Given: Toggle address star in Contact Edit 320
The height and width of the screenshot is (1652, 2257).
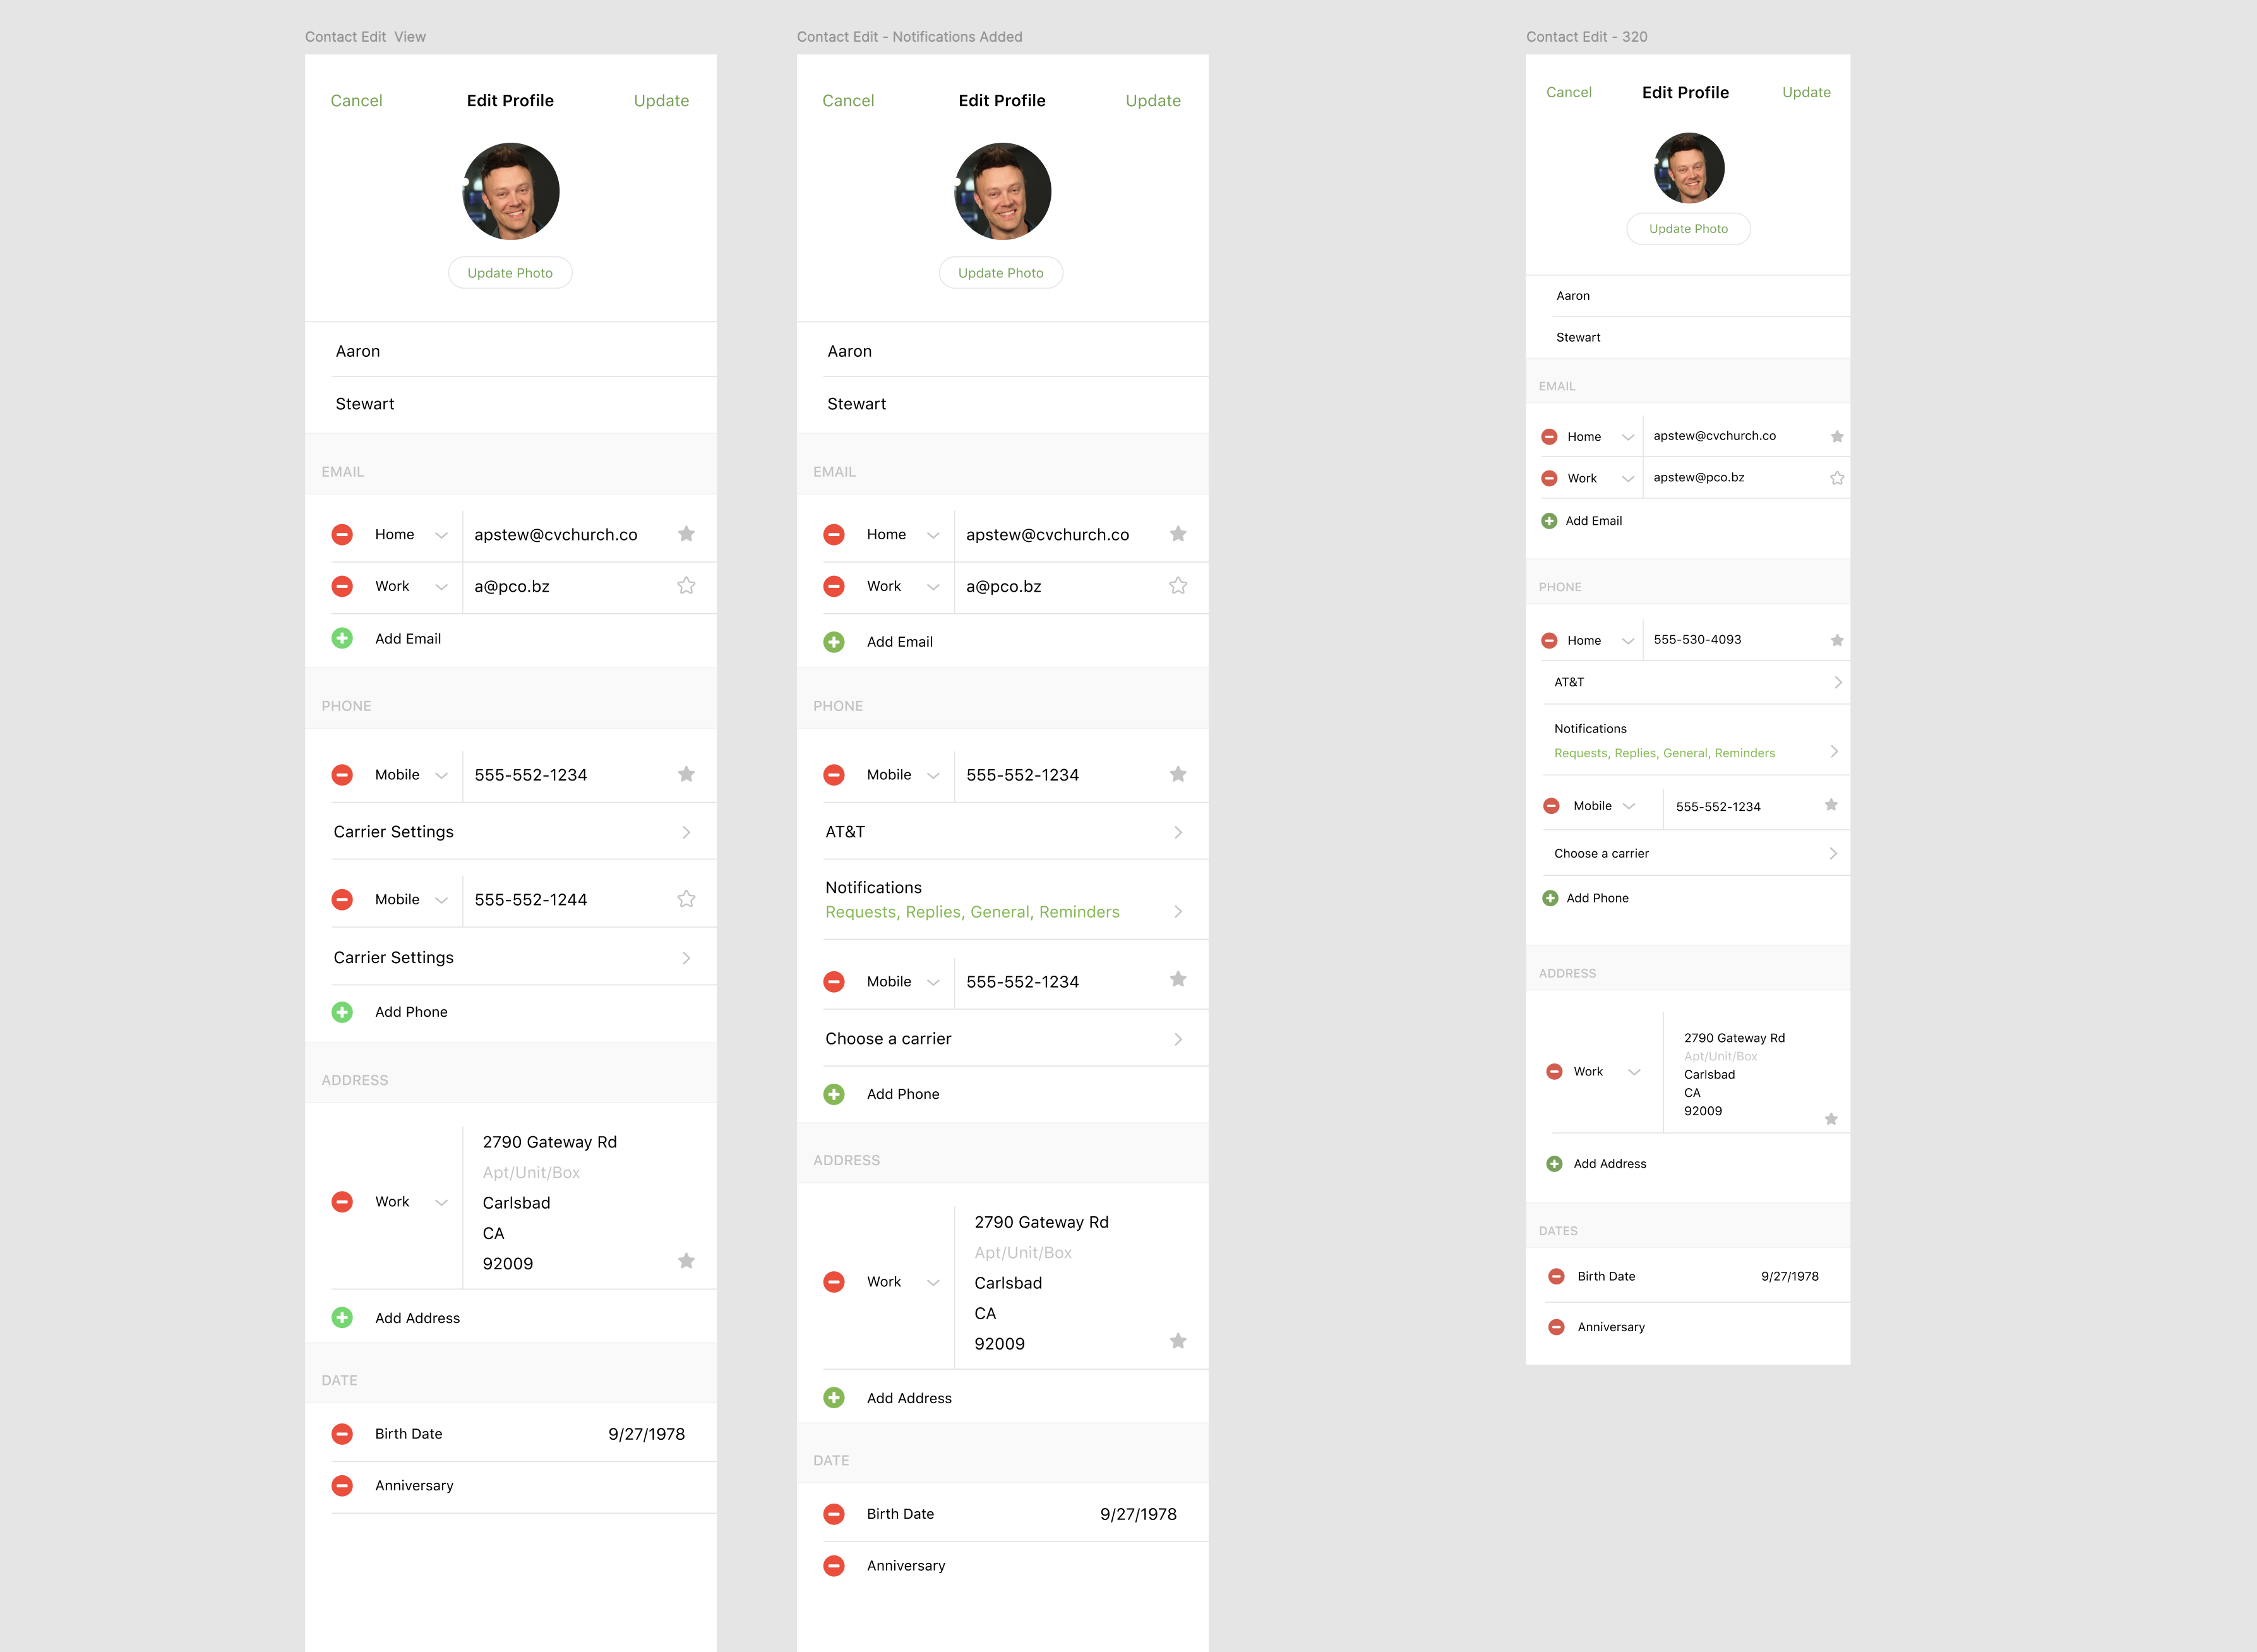Looking at the screenshot, I should [1831, 1119].
